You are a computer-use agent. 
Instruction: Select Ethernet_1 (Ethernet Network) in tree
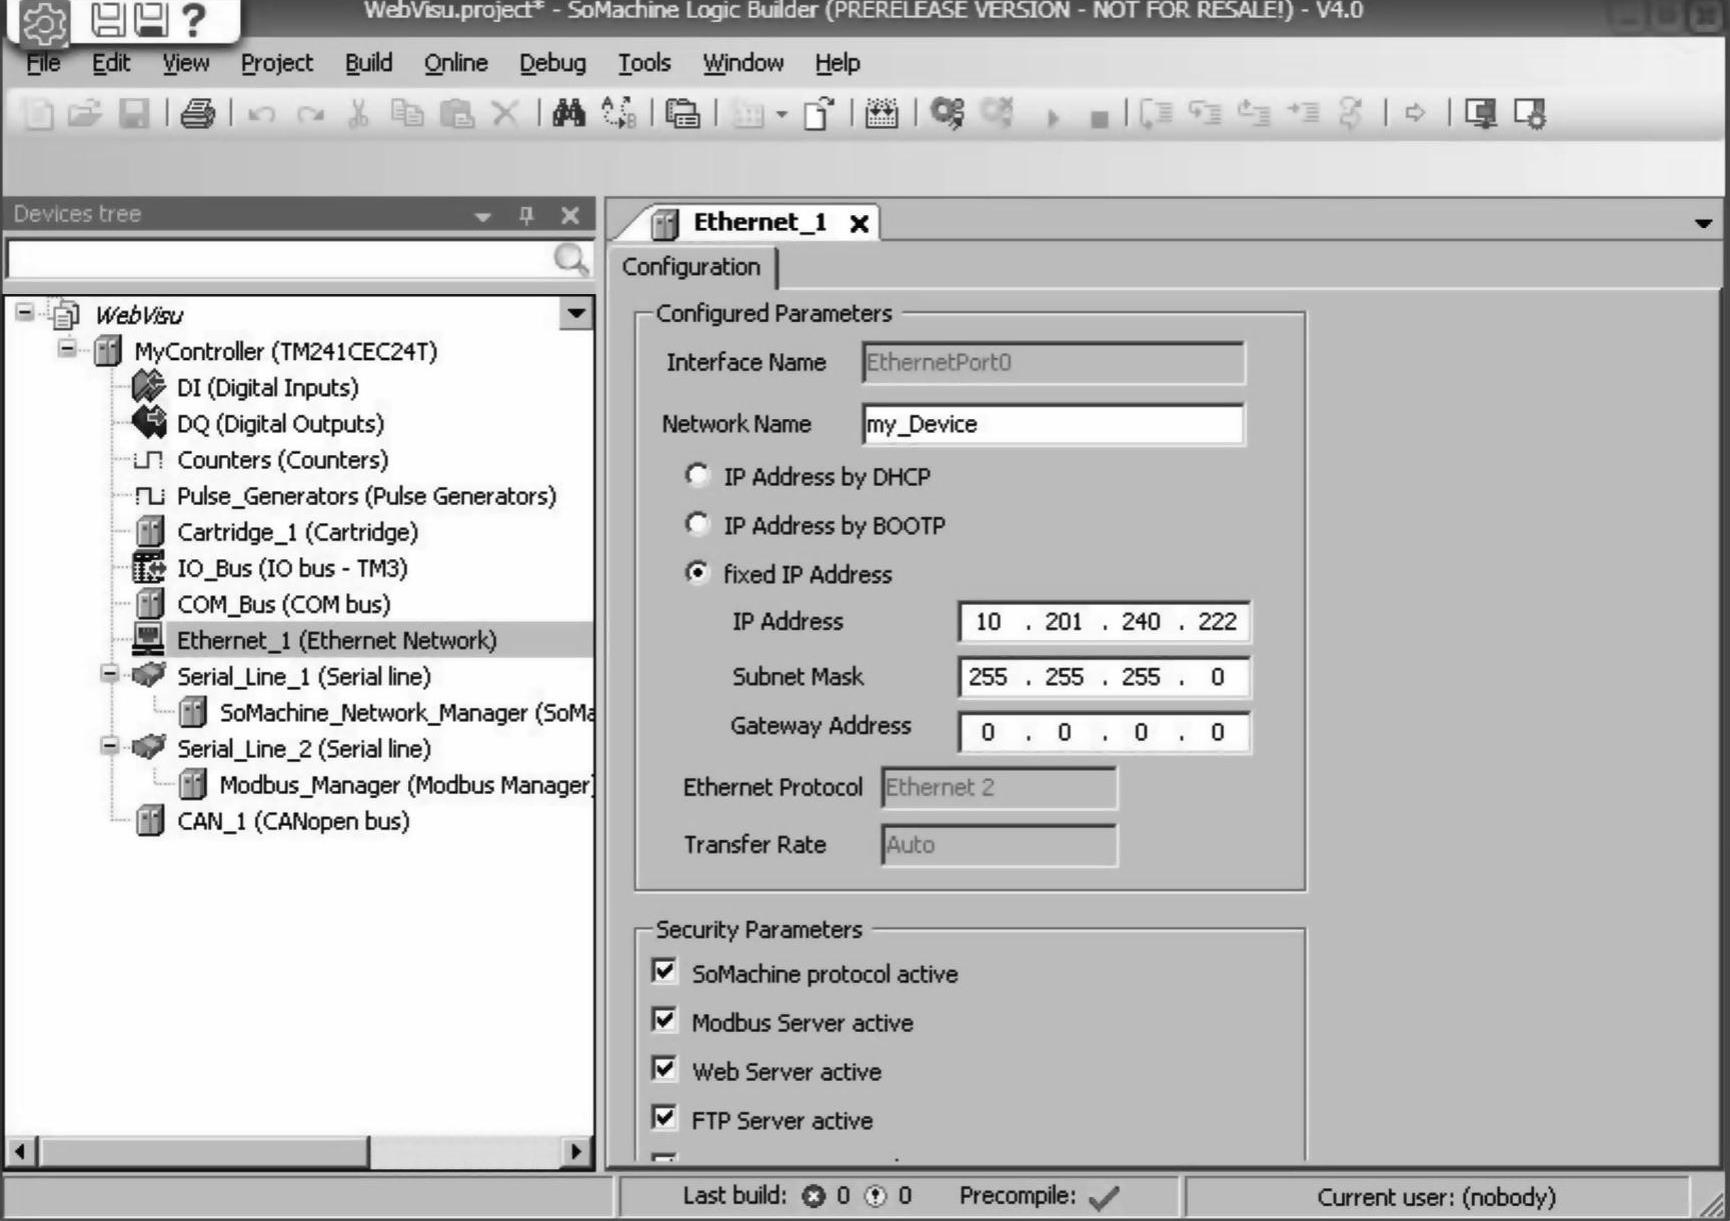point(336,640)
